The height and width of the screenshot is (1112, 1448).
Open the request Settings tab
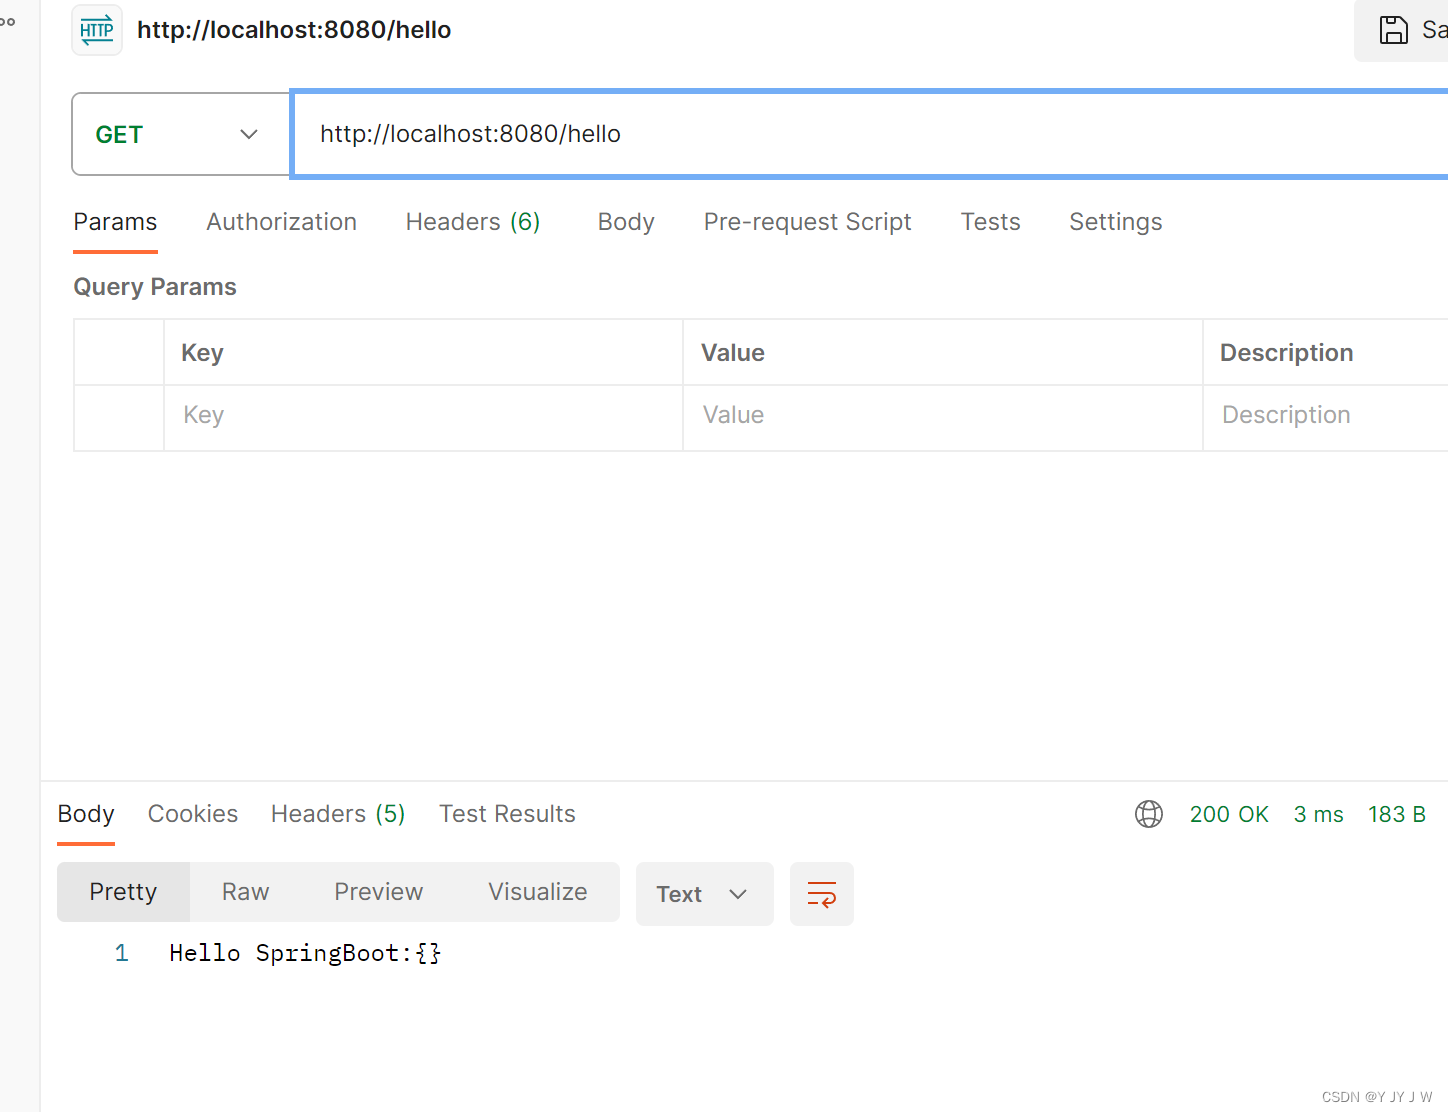coord(1115,222)
